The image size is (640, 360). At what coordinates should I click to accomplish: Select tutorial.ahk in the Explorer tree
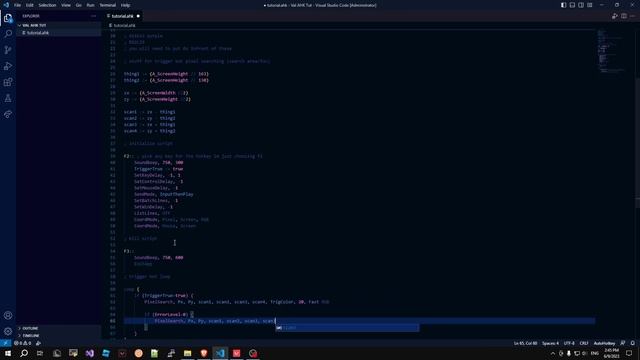pyautogui.click(x=59, y=33)
